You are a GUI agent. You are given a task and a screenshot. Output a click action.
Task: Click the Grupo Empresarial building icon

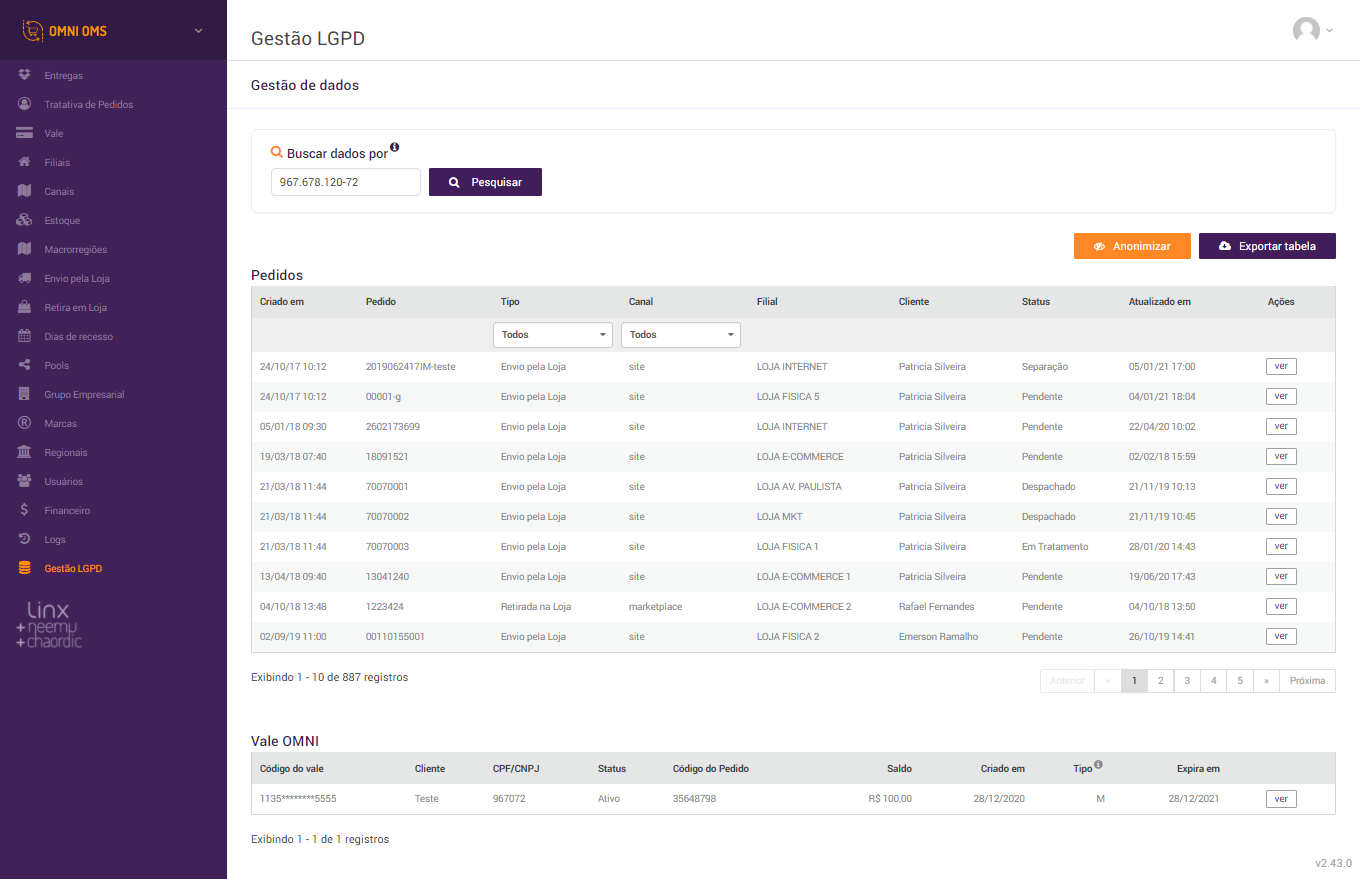[25, 394]
